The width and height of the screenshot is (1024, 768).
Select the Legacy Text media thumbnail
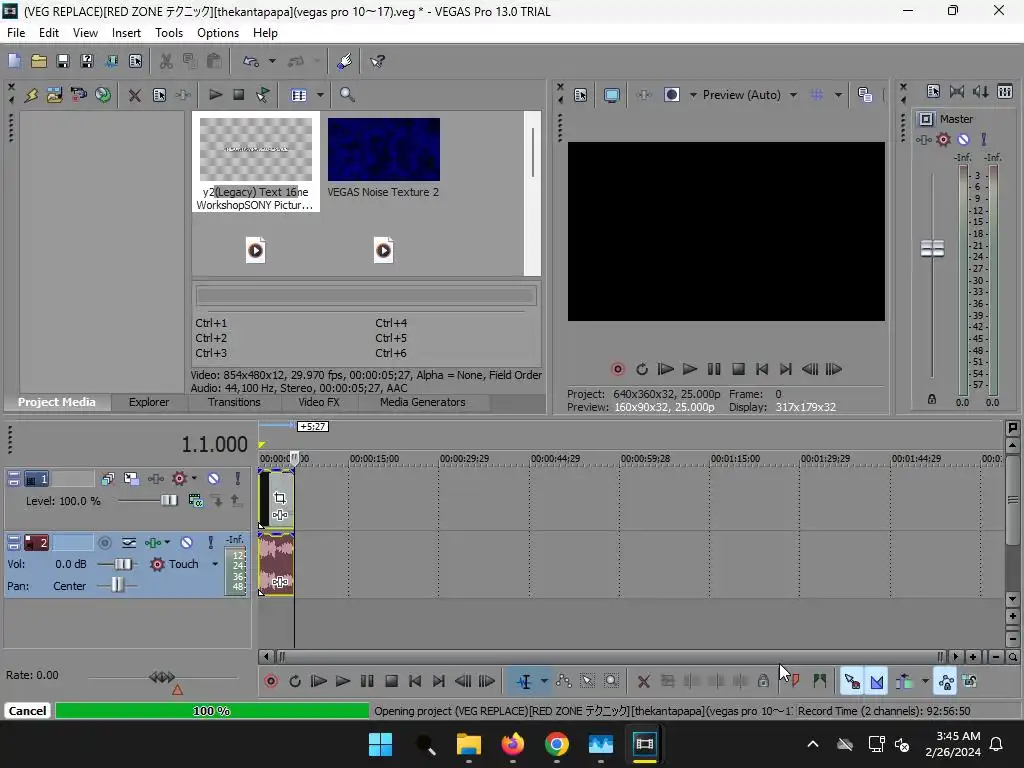pyautogui.click(x=255, y=150)
